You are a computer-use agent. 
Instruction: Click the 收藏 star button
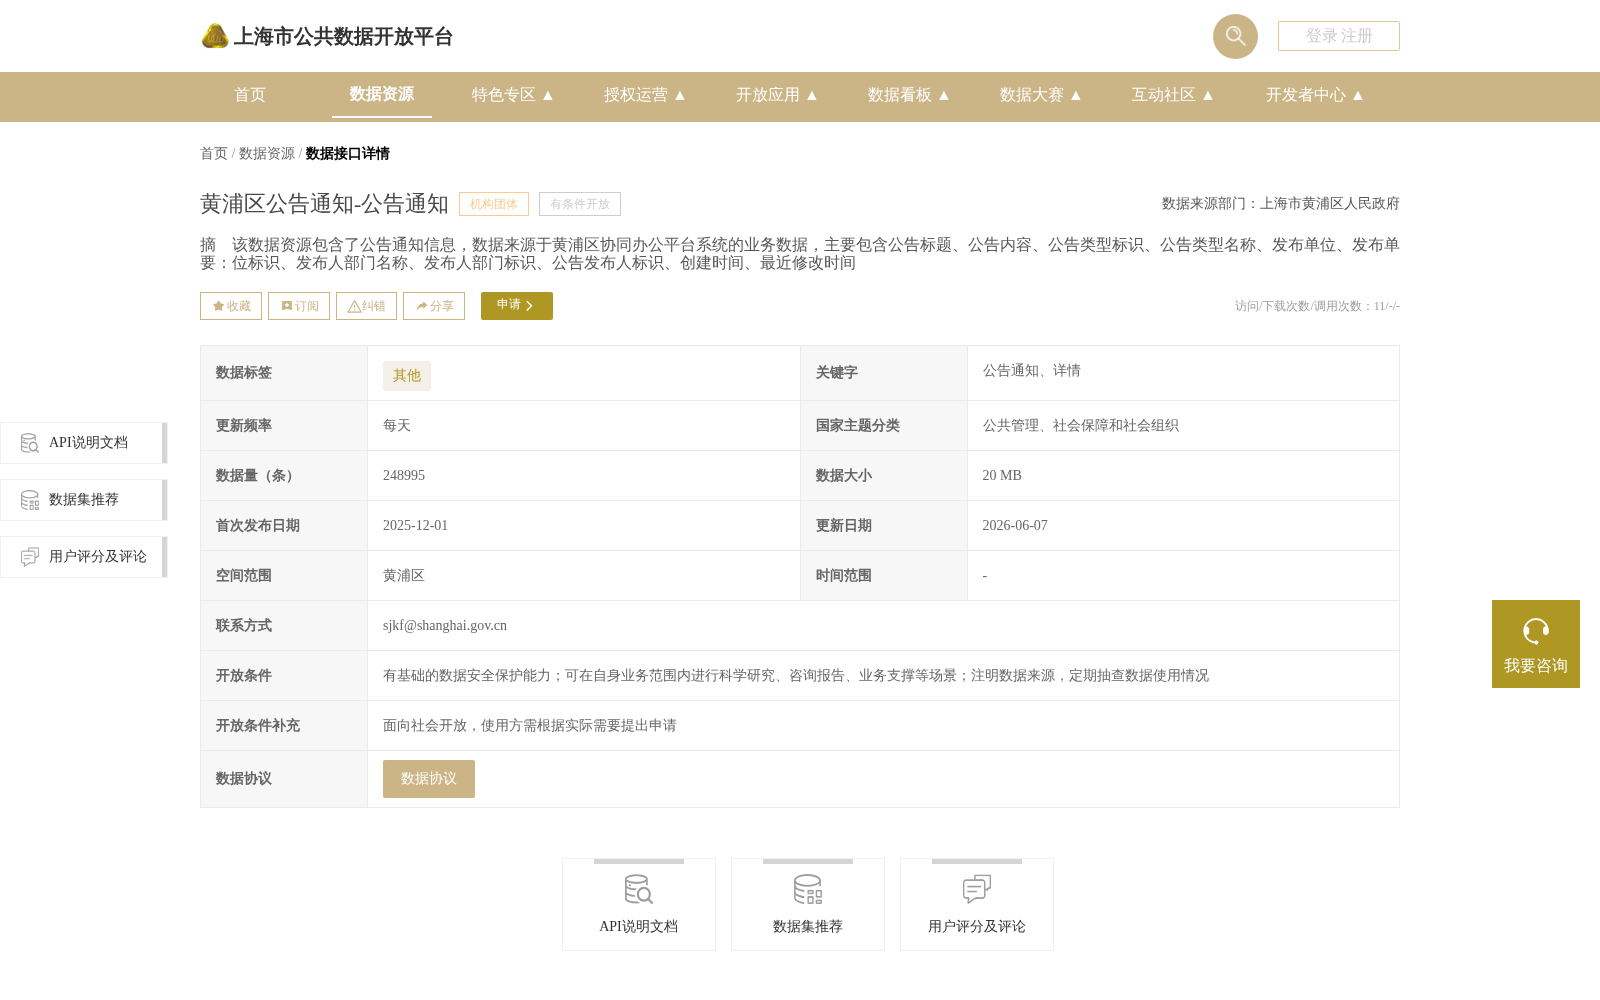[x=231, y=306]
